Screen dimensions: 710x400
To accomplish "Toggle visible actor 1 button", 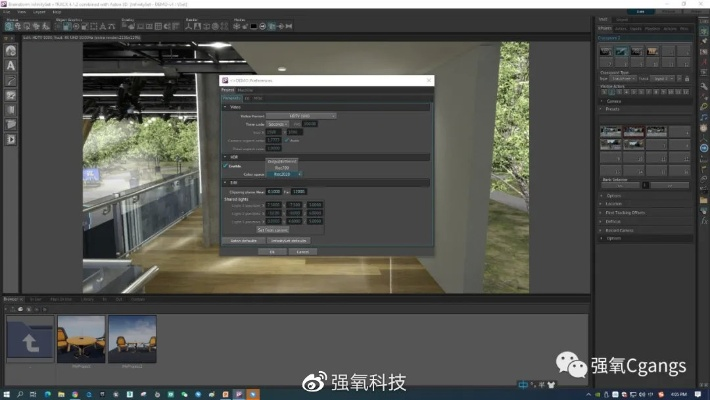I will click(x=604, y=92).
